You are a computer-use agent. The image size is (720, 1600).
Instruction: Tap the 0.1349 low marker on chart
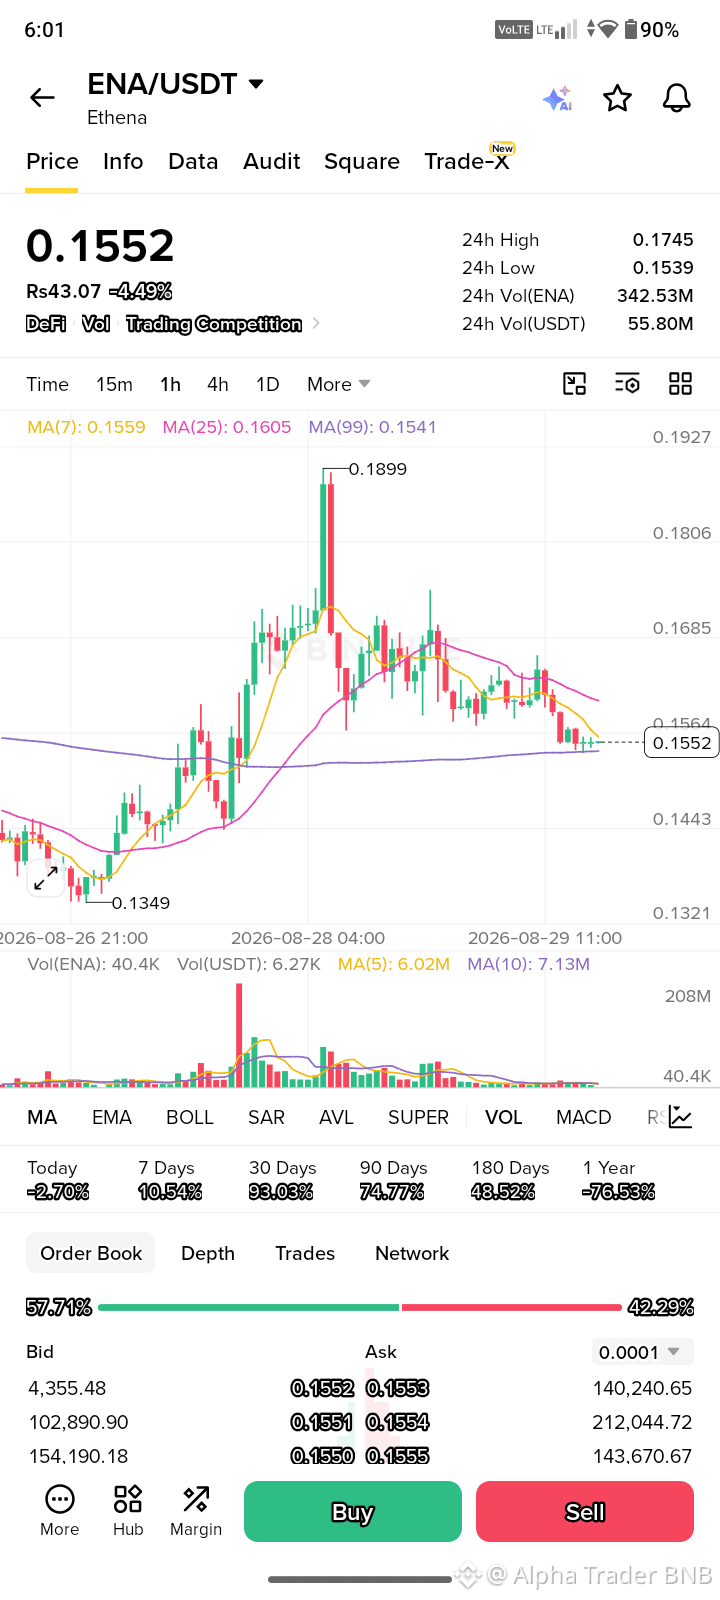tap(141, 903)
